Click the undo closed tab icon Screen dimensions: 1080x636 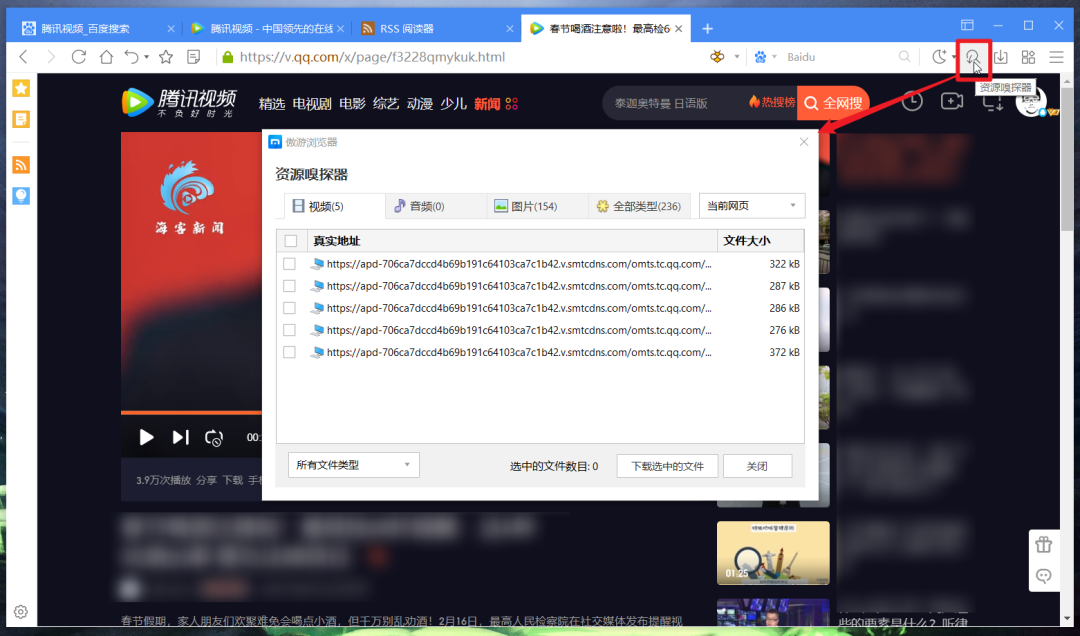(132, 57)
